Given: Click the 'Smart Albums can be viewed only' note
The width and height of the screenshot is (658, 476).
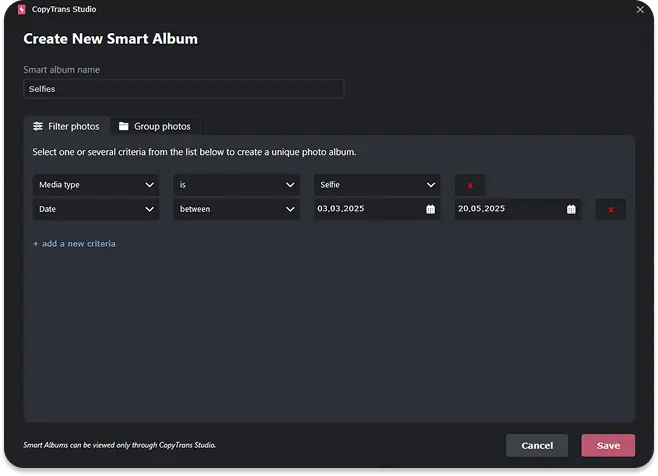Looking at the screenshot, I should (x=120, y=445).
